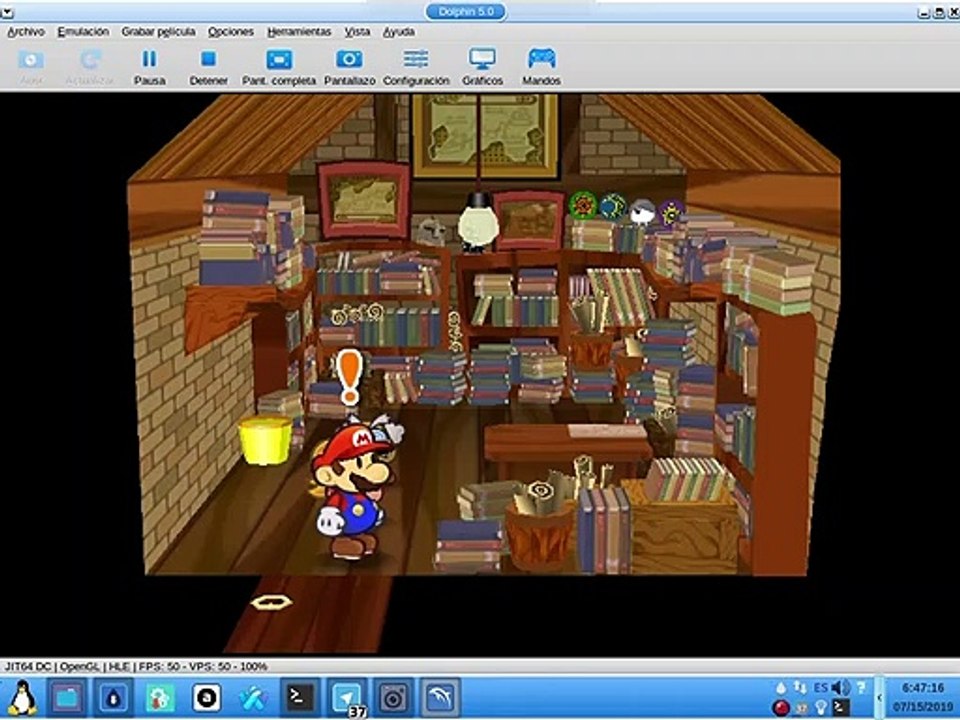
Task: Open the Mandos controller settings
Action: click(541, 67)
